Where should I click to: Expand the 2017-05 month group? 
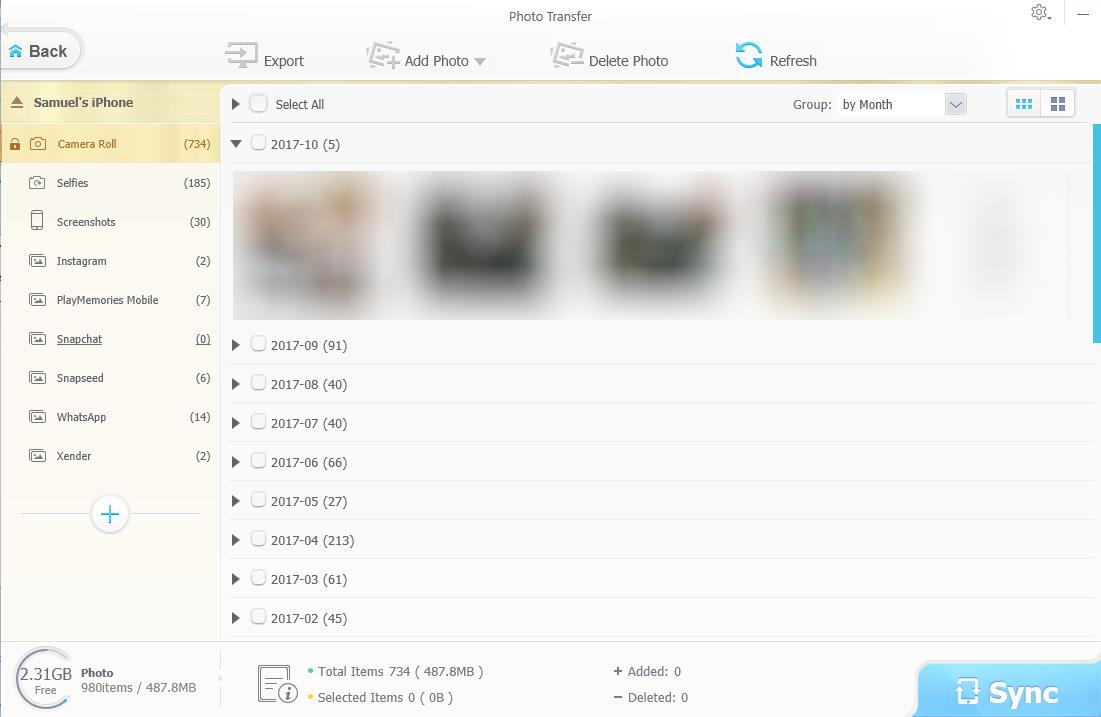[x=236, y=501]
